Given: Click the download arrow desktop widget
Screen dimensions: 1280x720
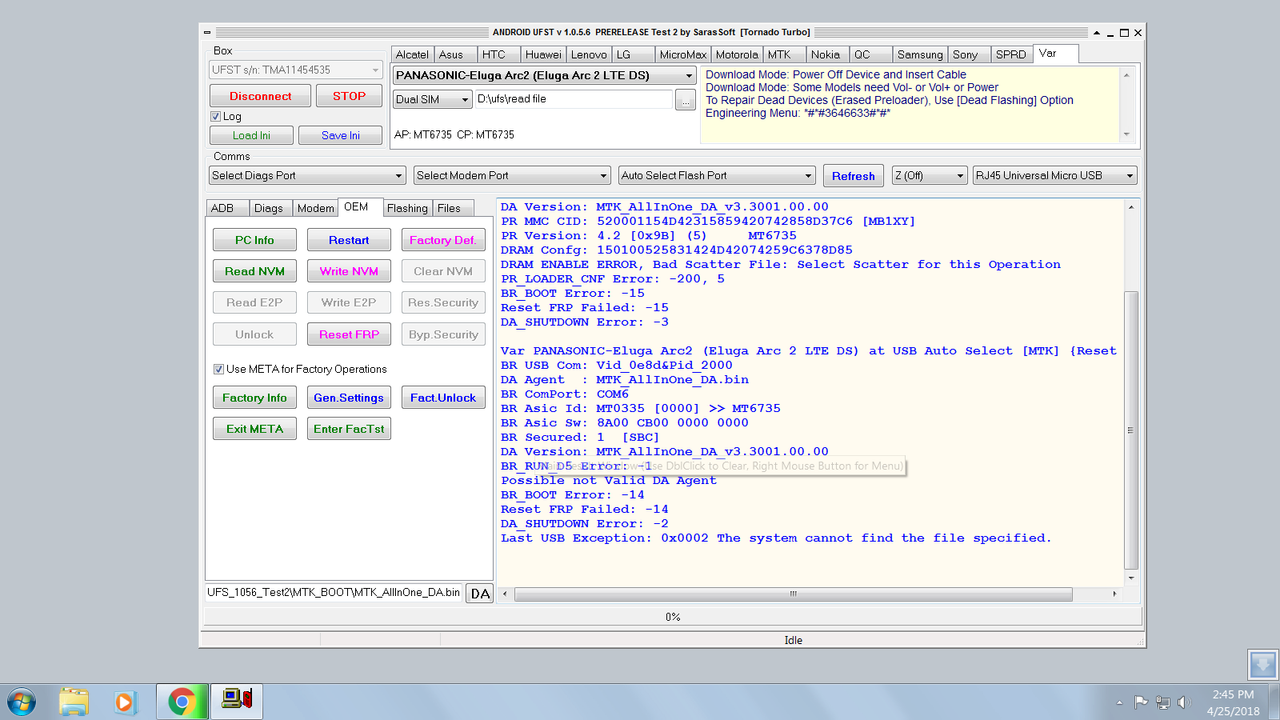Looking at the screenshot, I should tap(1263, 665).
